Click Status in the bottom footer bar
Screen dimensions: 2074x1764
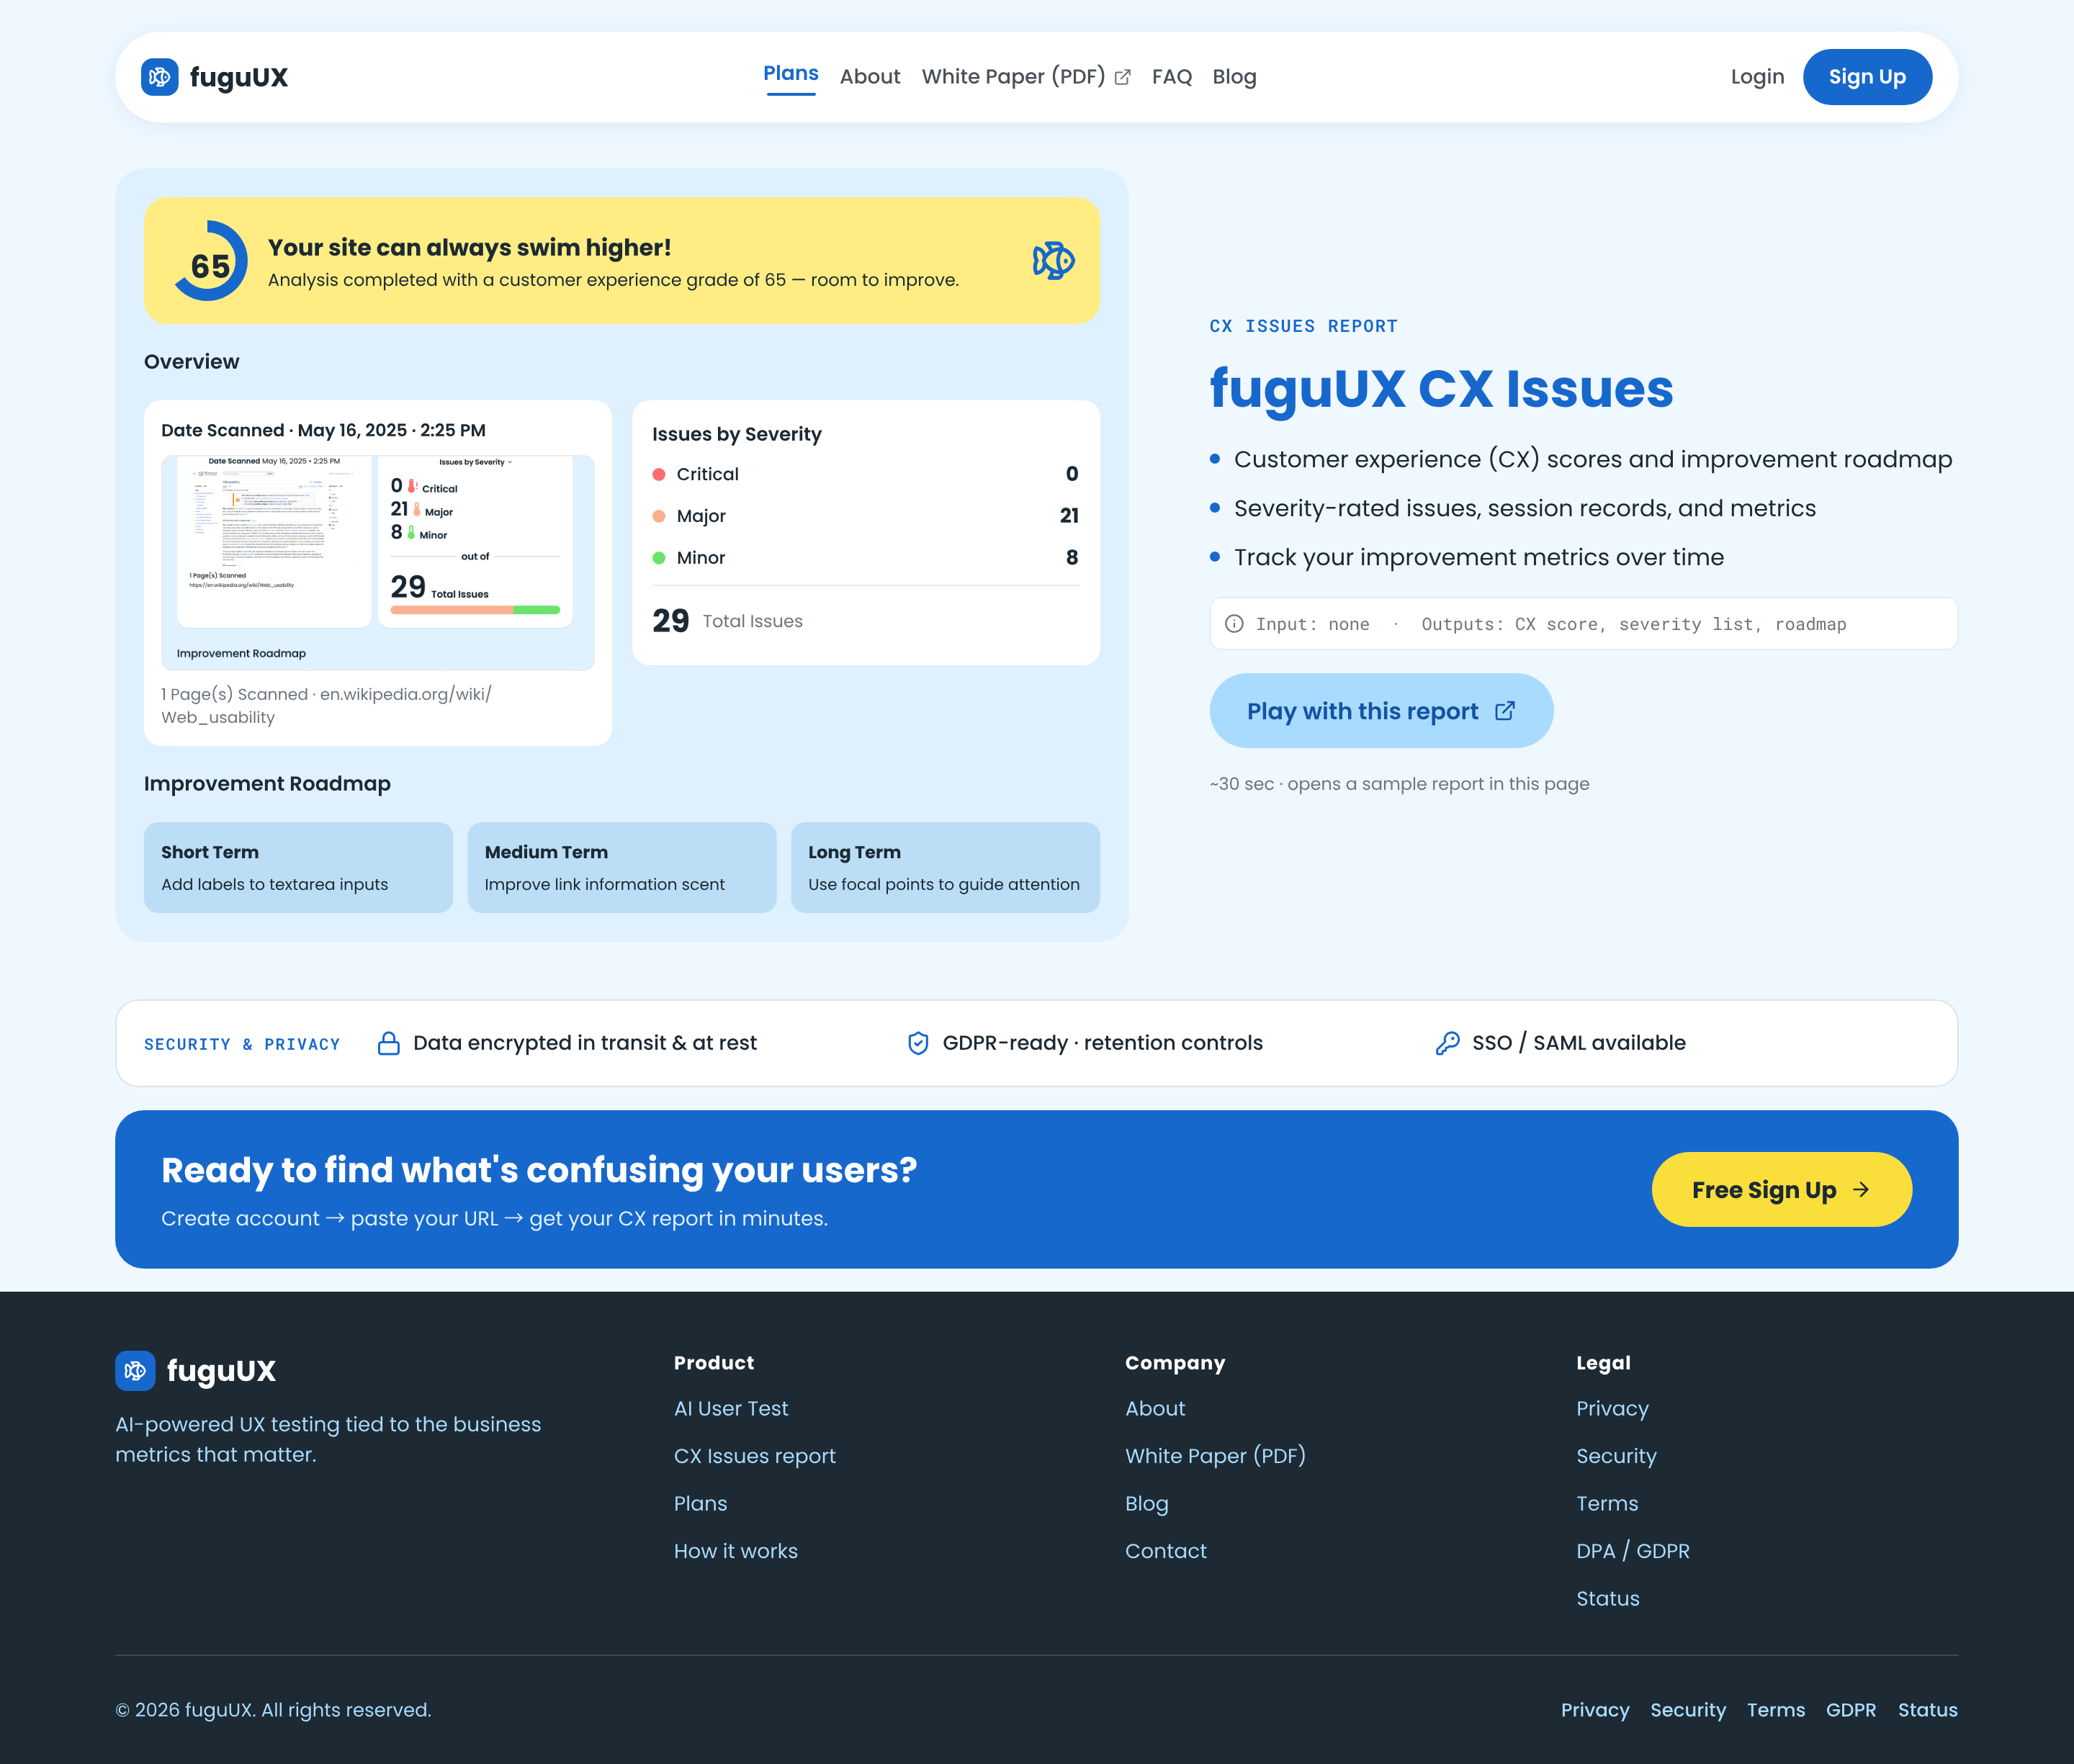1928,1710
